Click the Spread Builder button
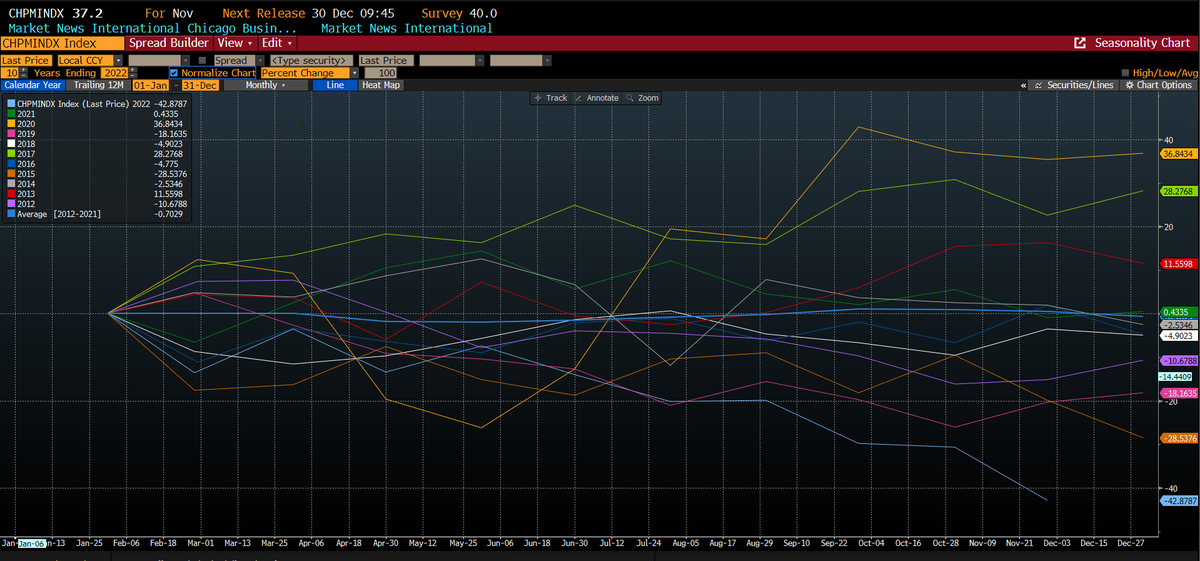 168,43
